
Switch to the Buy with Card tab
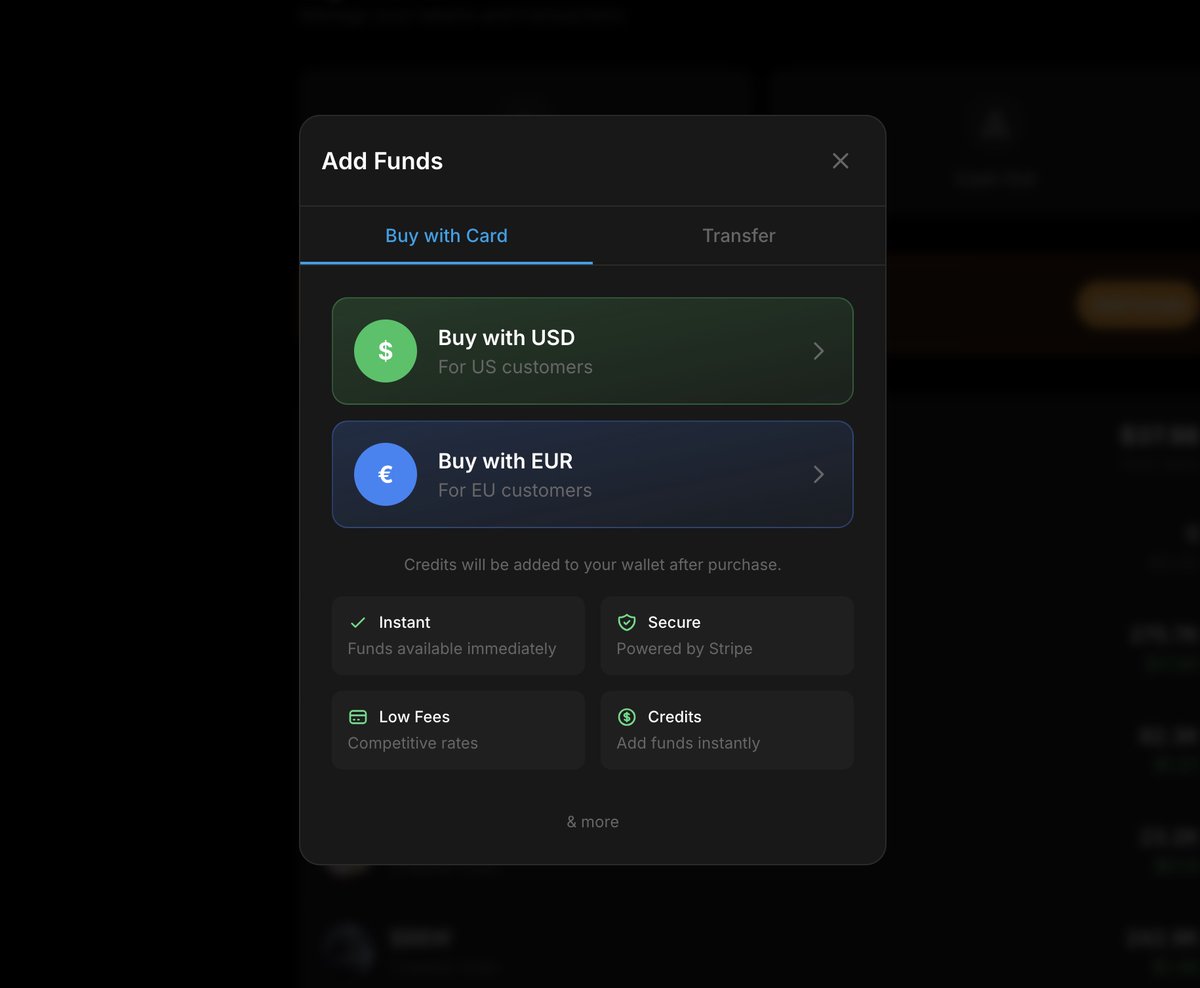(446, 236)
